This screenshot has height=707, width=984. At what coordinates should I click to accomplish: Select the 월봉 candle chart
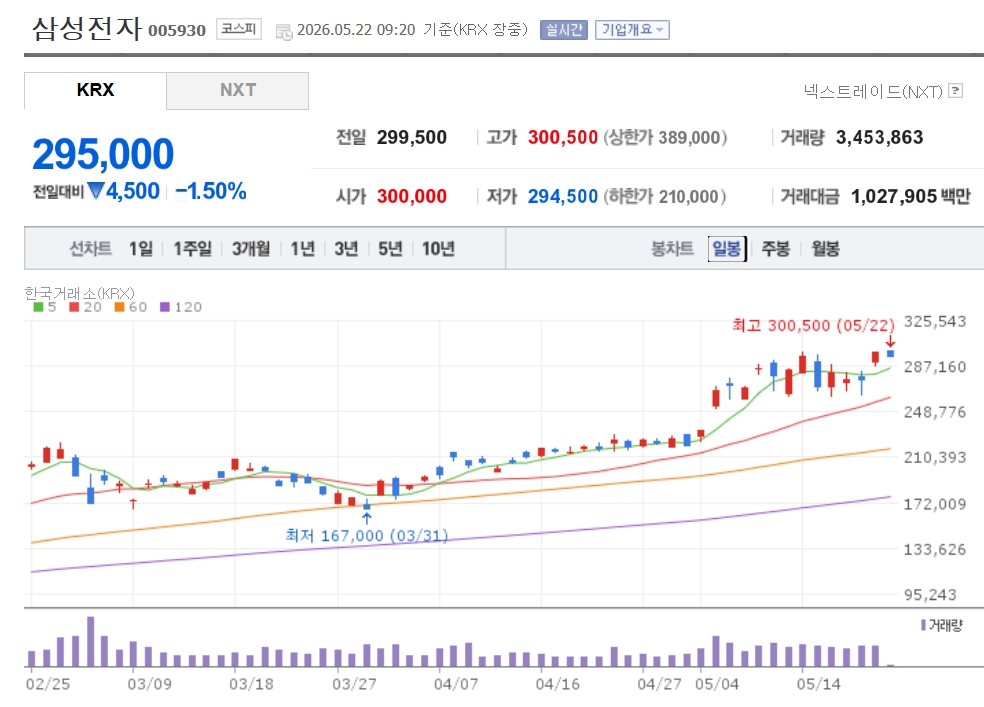[825, 249]
